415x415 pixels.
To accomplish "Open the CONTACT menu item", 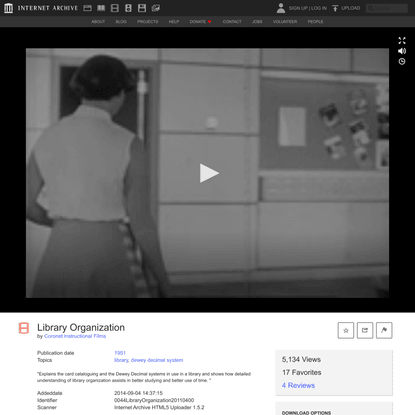I will (x=232, y=22).
